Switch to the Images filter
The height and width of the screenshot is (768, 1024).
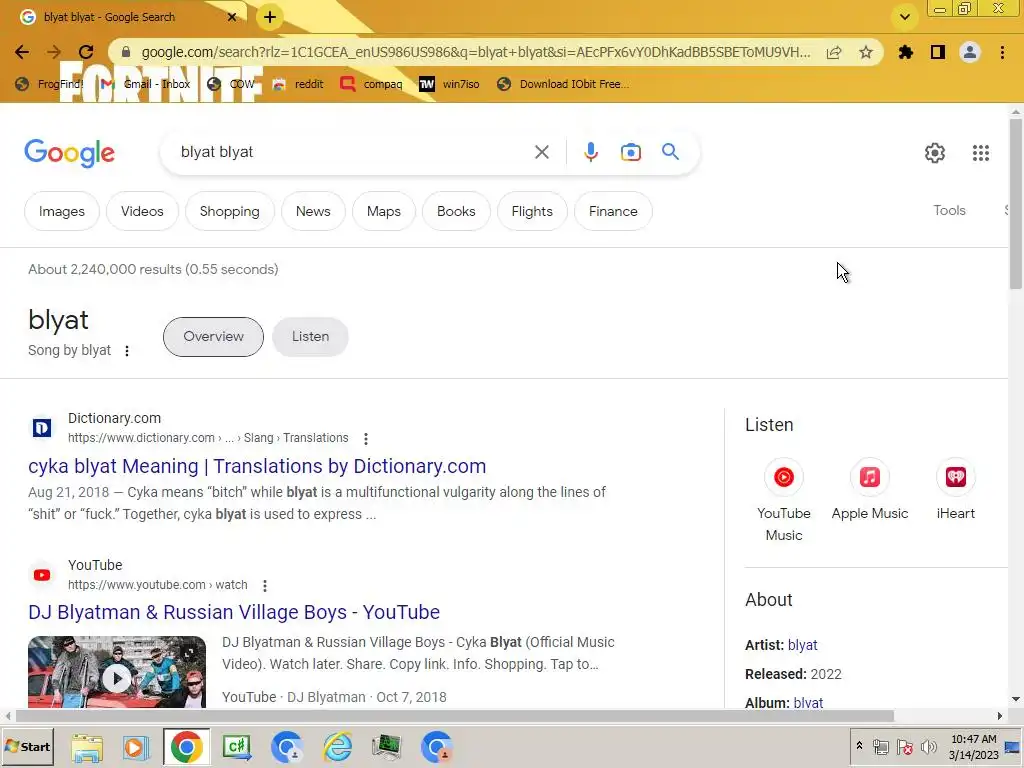[x=61, y=211]
